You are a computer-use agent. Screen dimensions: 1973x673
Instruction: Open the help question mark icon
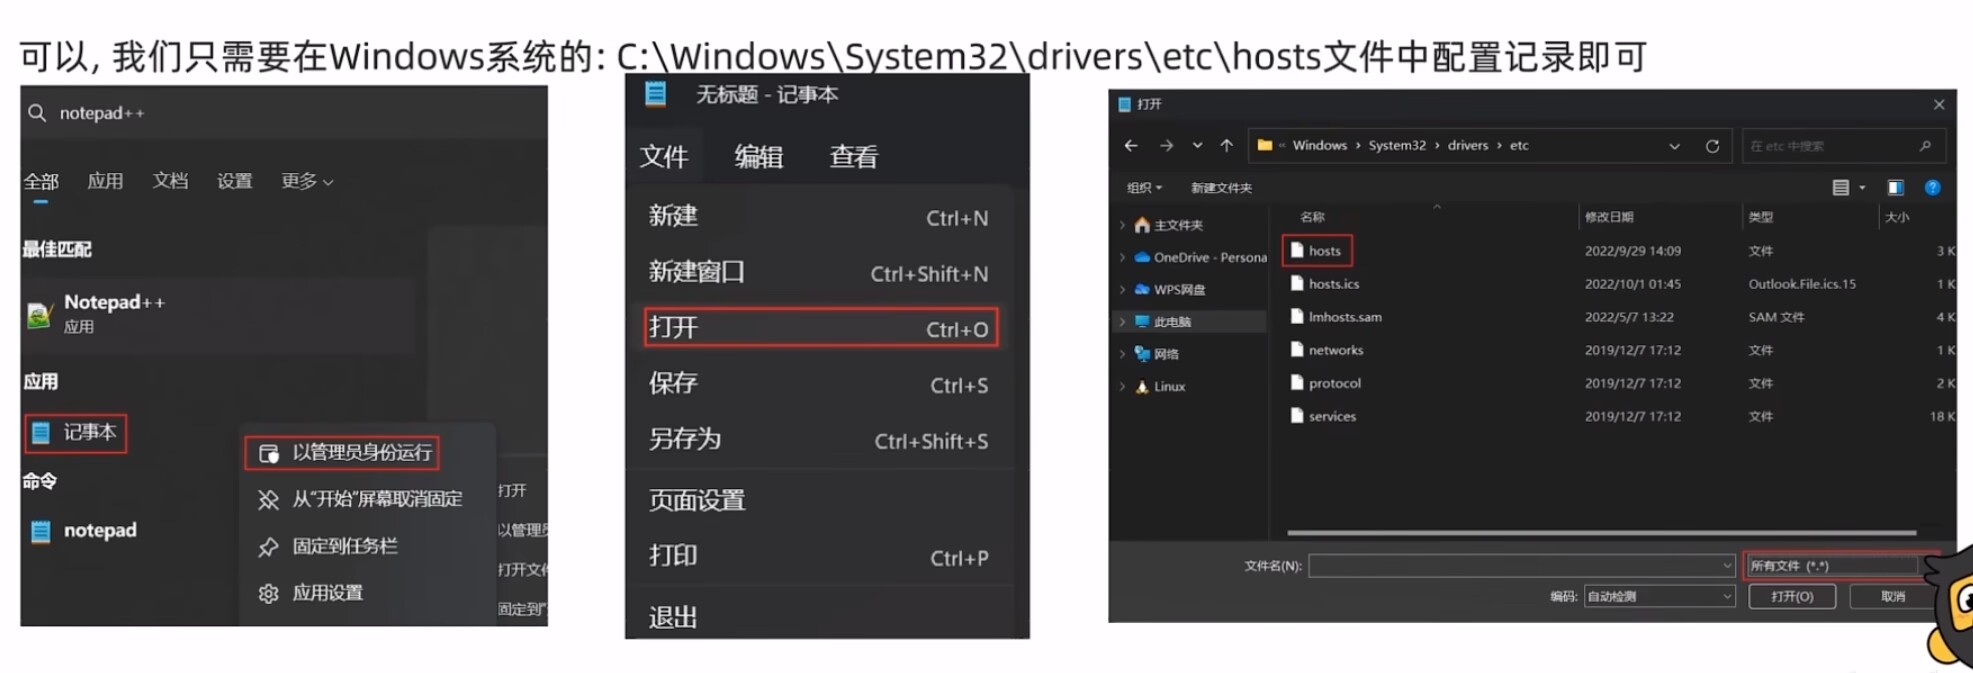pos(1932,188)
